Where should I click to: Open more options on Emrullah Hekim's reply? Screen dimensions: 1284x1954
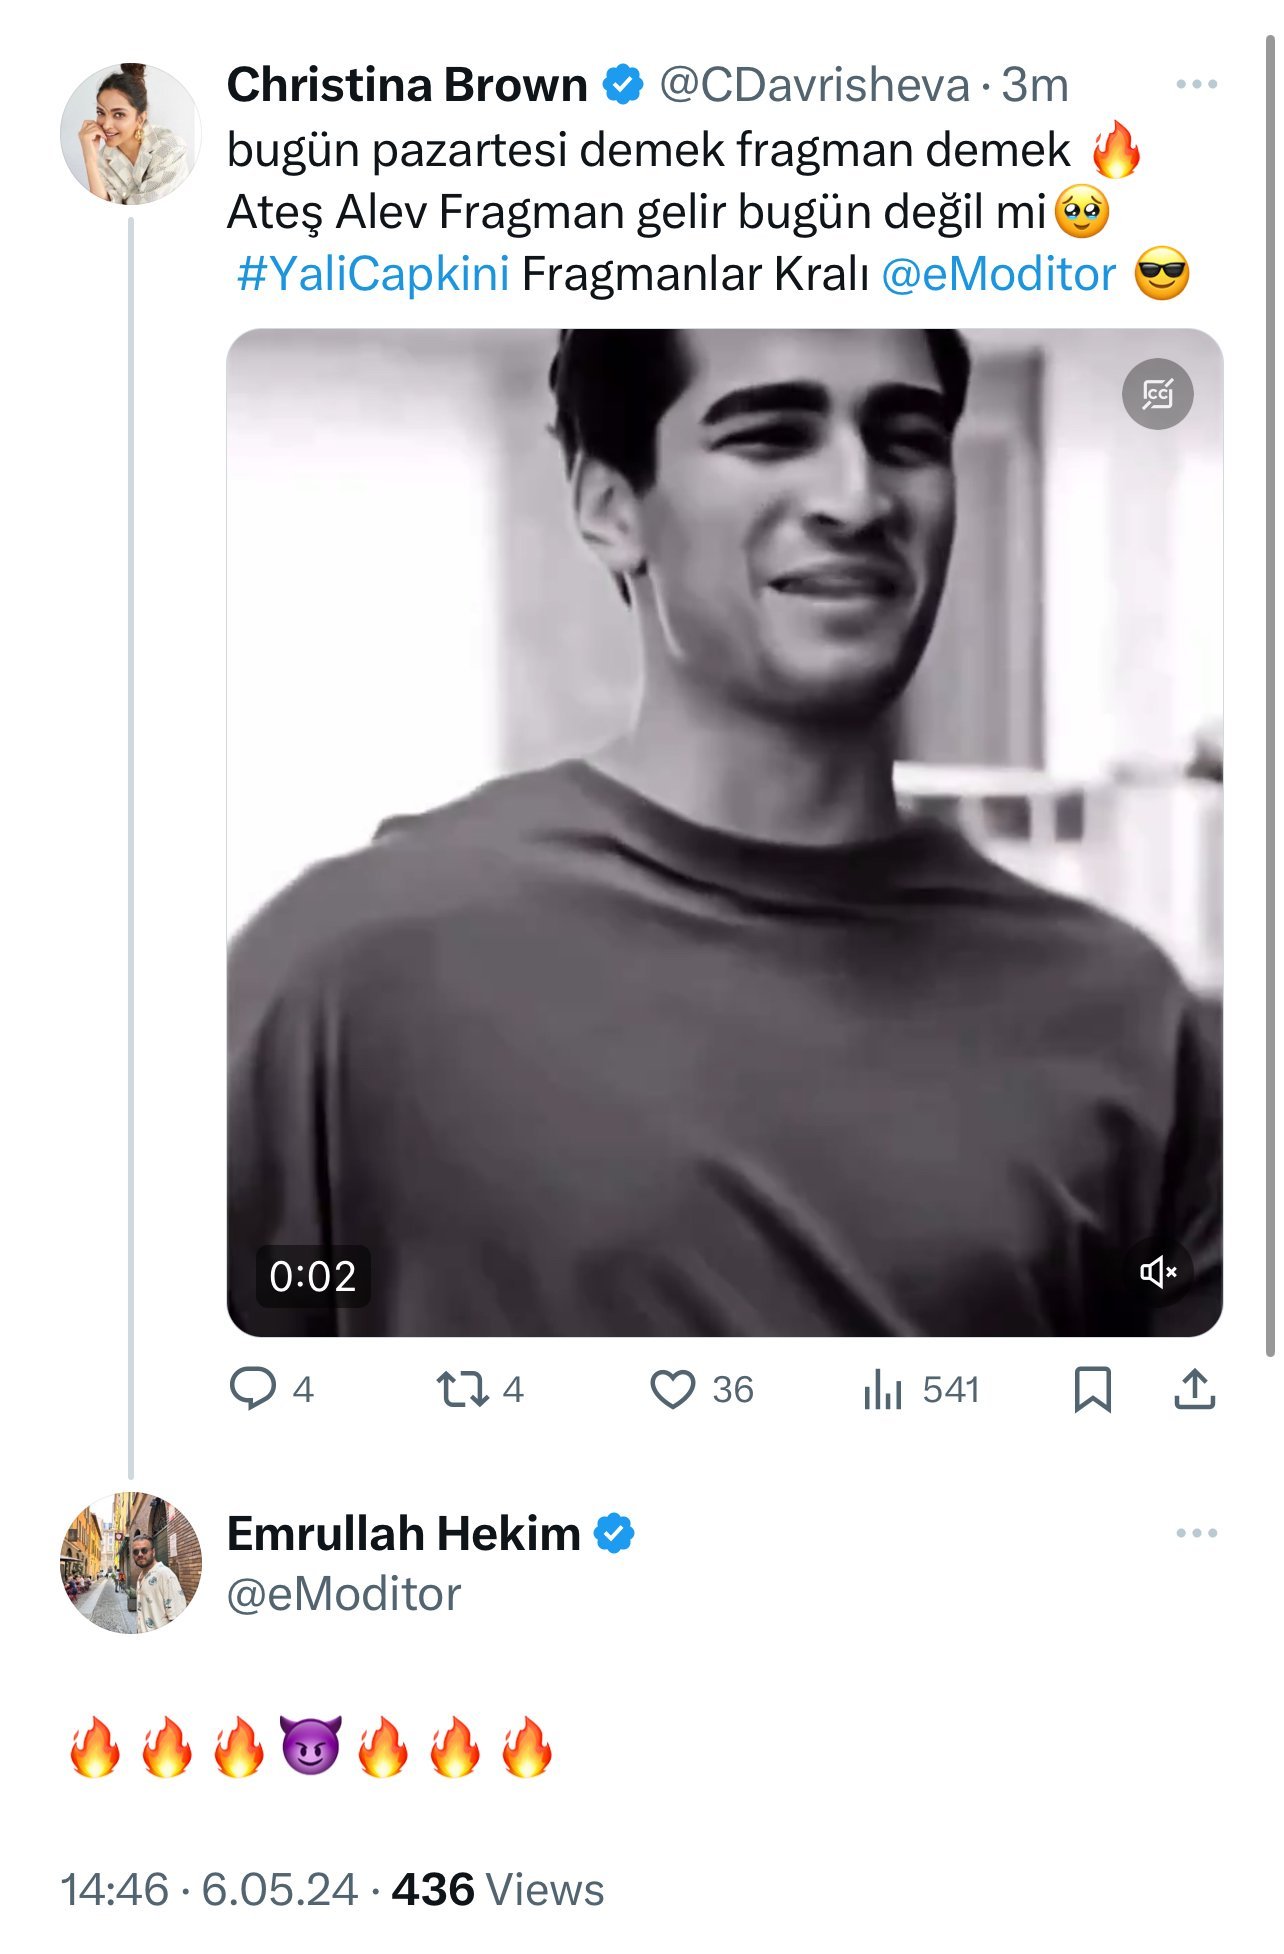point(1196,1533)
